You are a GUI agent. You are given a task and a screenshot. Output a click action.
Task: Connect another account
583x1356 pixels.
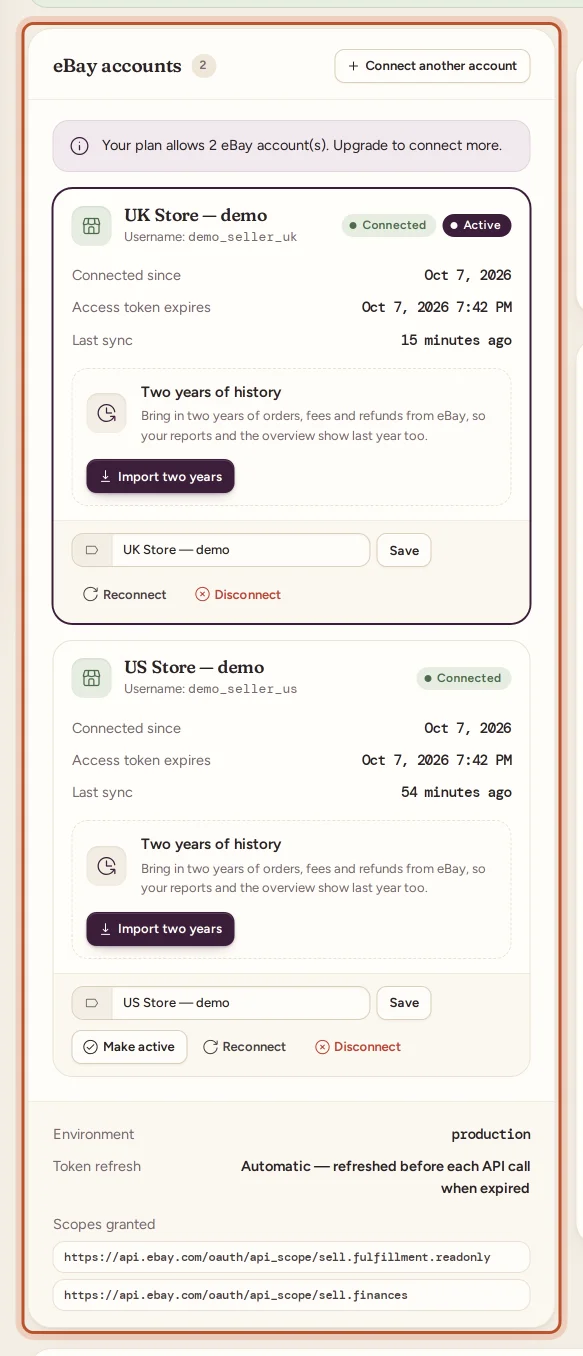point(432,66)
